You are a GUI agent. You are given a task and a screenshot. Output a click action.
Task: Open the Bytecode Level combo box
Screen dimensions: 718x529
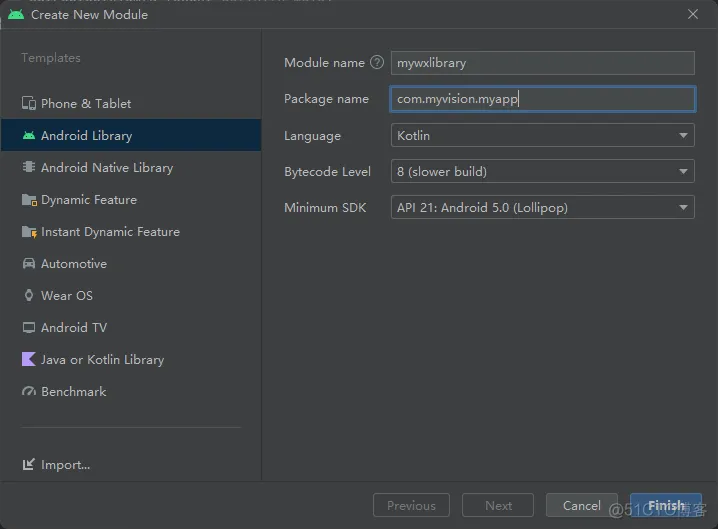click(x=543, y=171)
